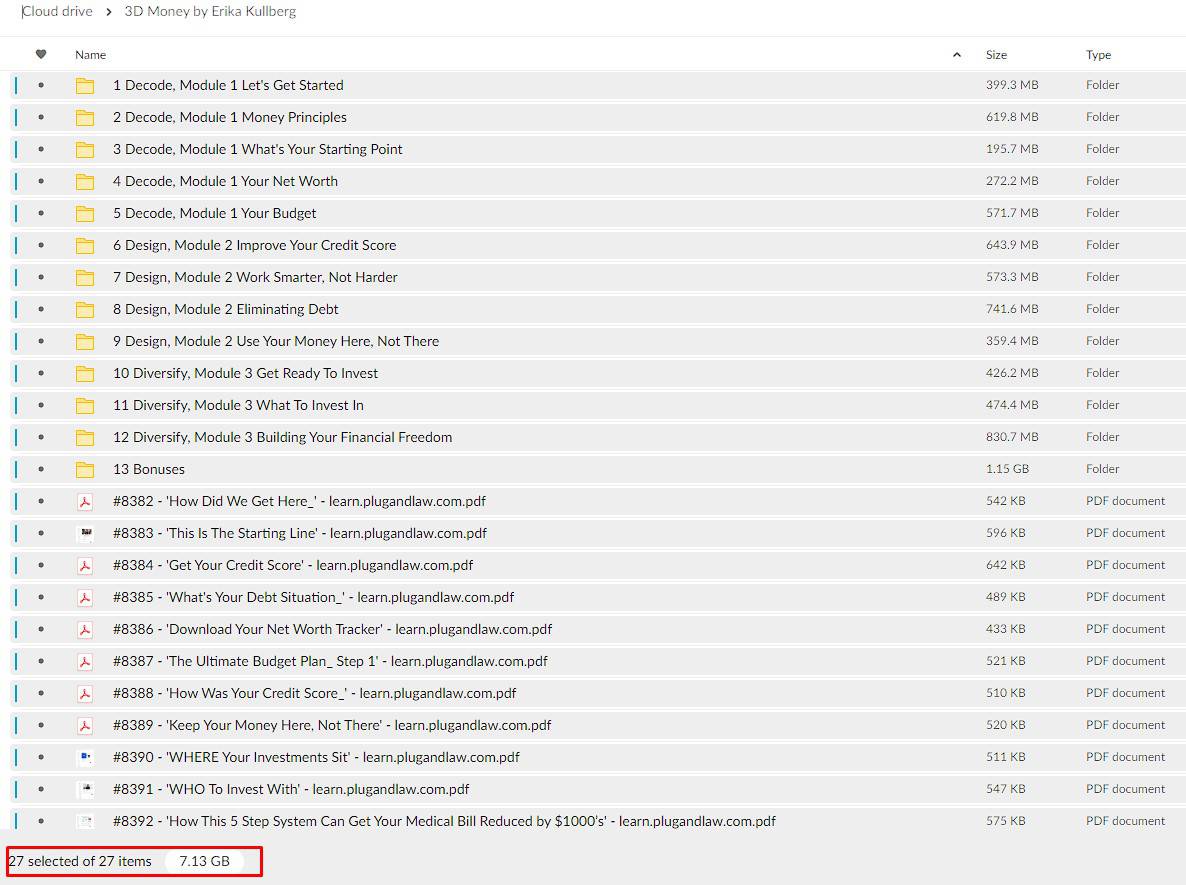Click the sort arrow in Name column
The image size is (1186, 885).
click(x=956, y=55)
